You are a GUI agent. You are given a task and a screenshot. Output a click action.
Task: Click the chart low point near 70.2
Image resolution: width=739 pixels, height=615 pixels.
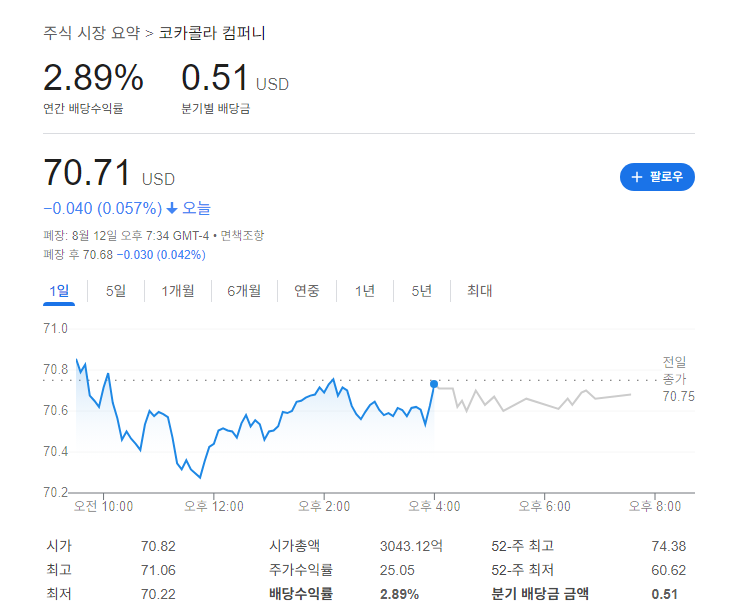point(200,477)
